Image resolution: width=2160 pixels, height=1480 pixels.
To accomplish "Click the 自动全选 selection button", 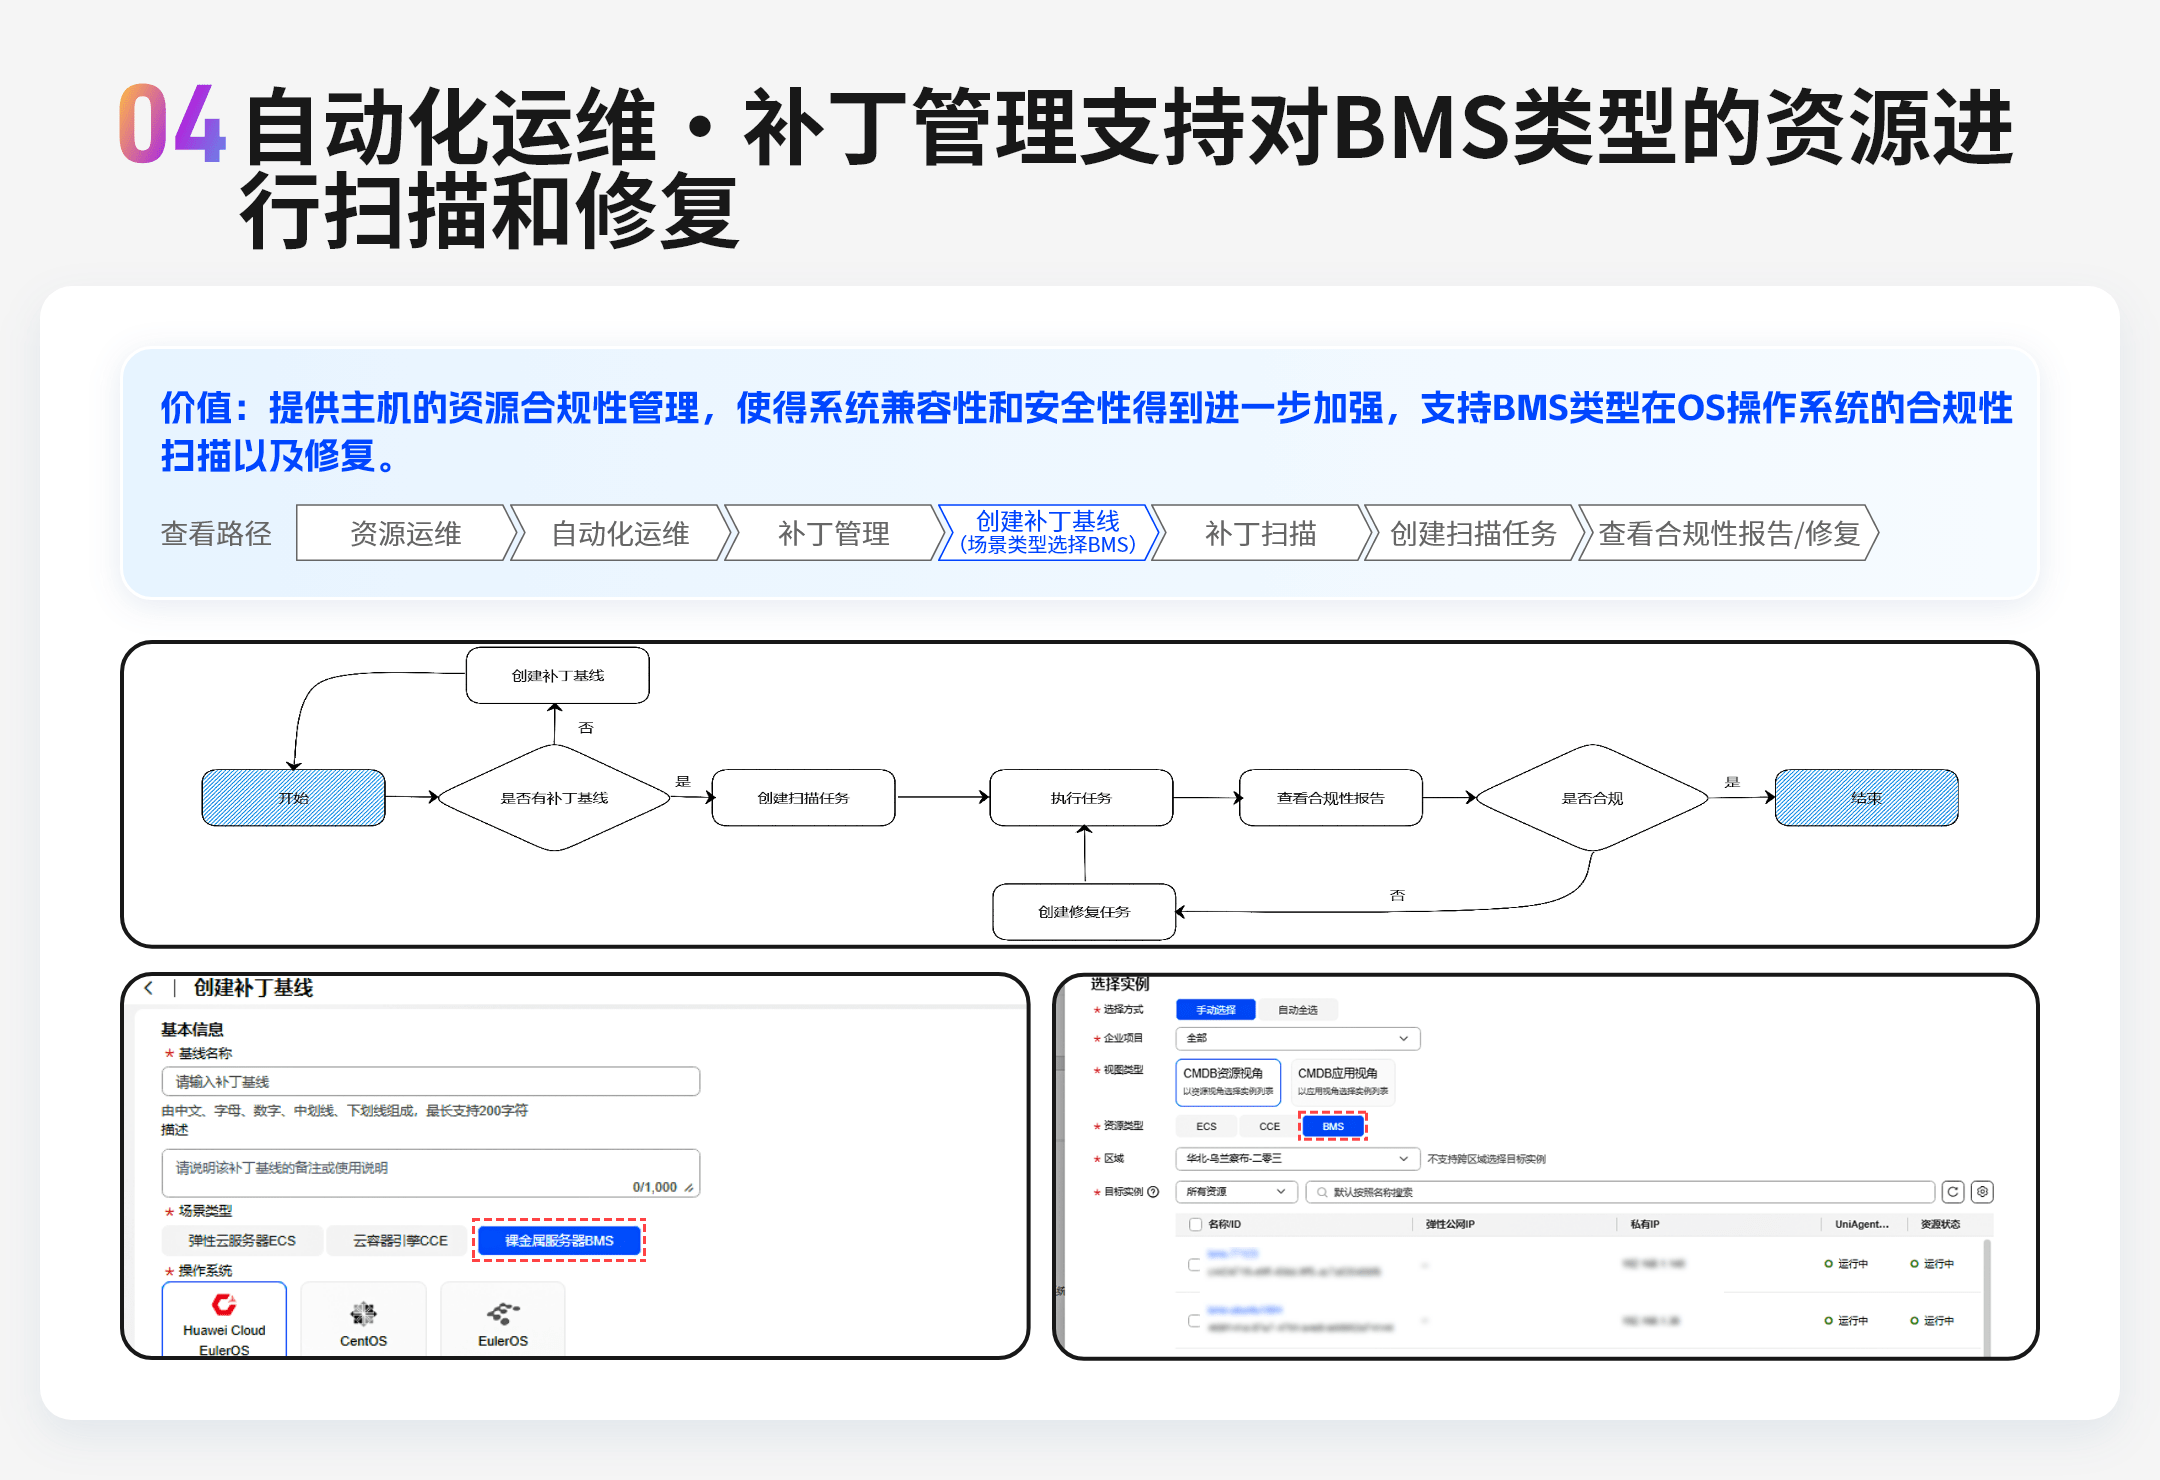I will (x=1298, y=1010).
